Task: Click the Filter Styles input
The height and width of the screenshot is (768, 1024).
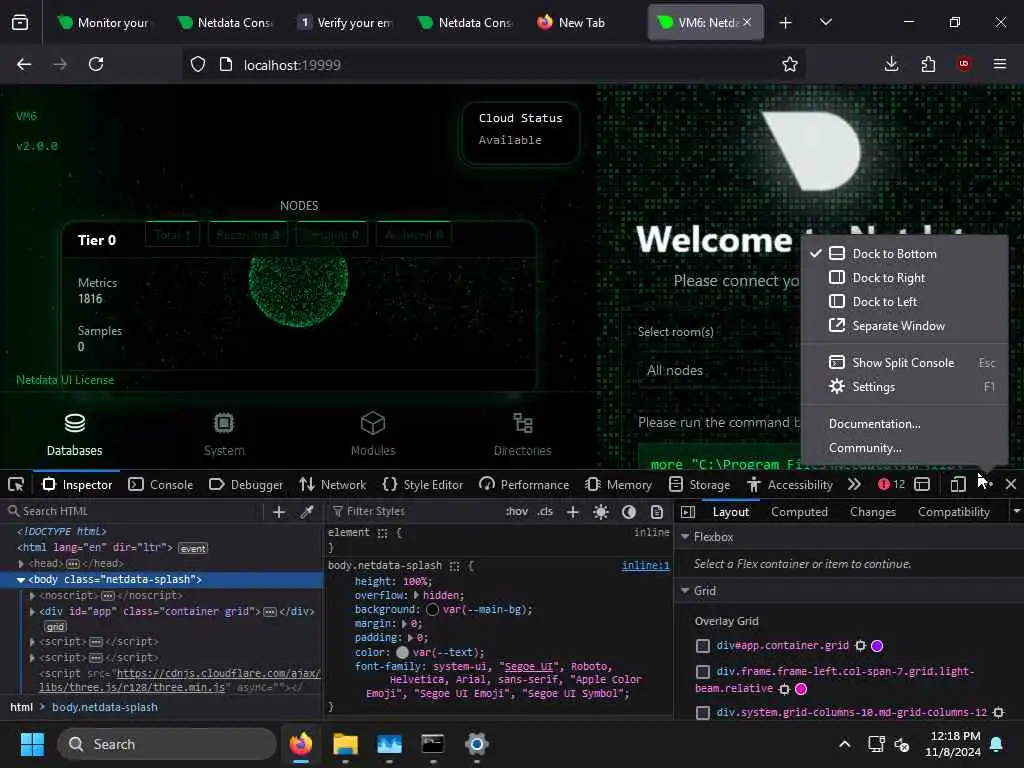Action: (415, 511)
